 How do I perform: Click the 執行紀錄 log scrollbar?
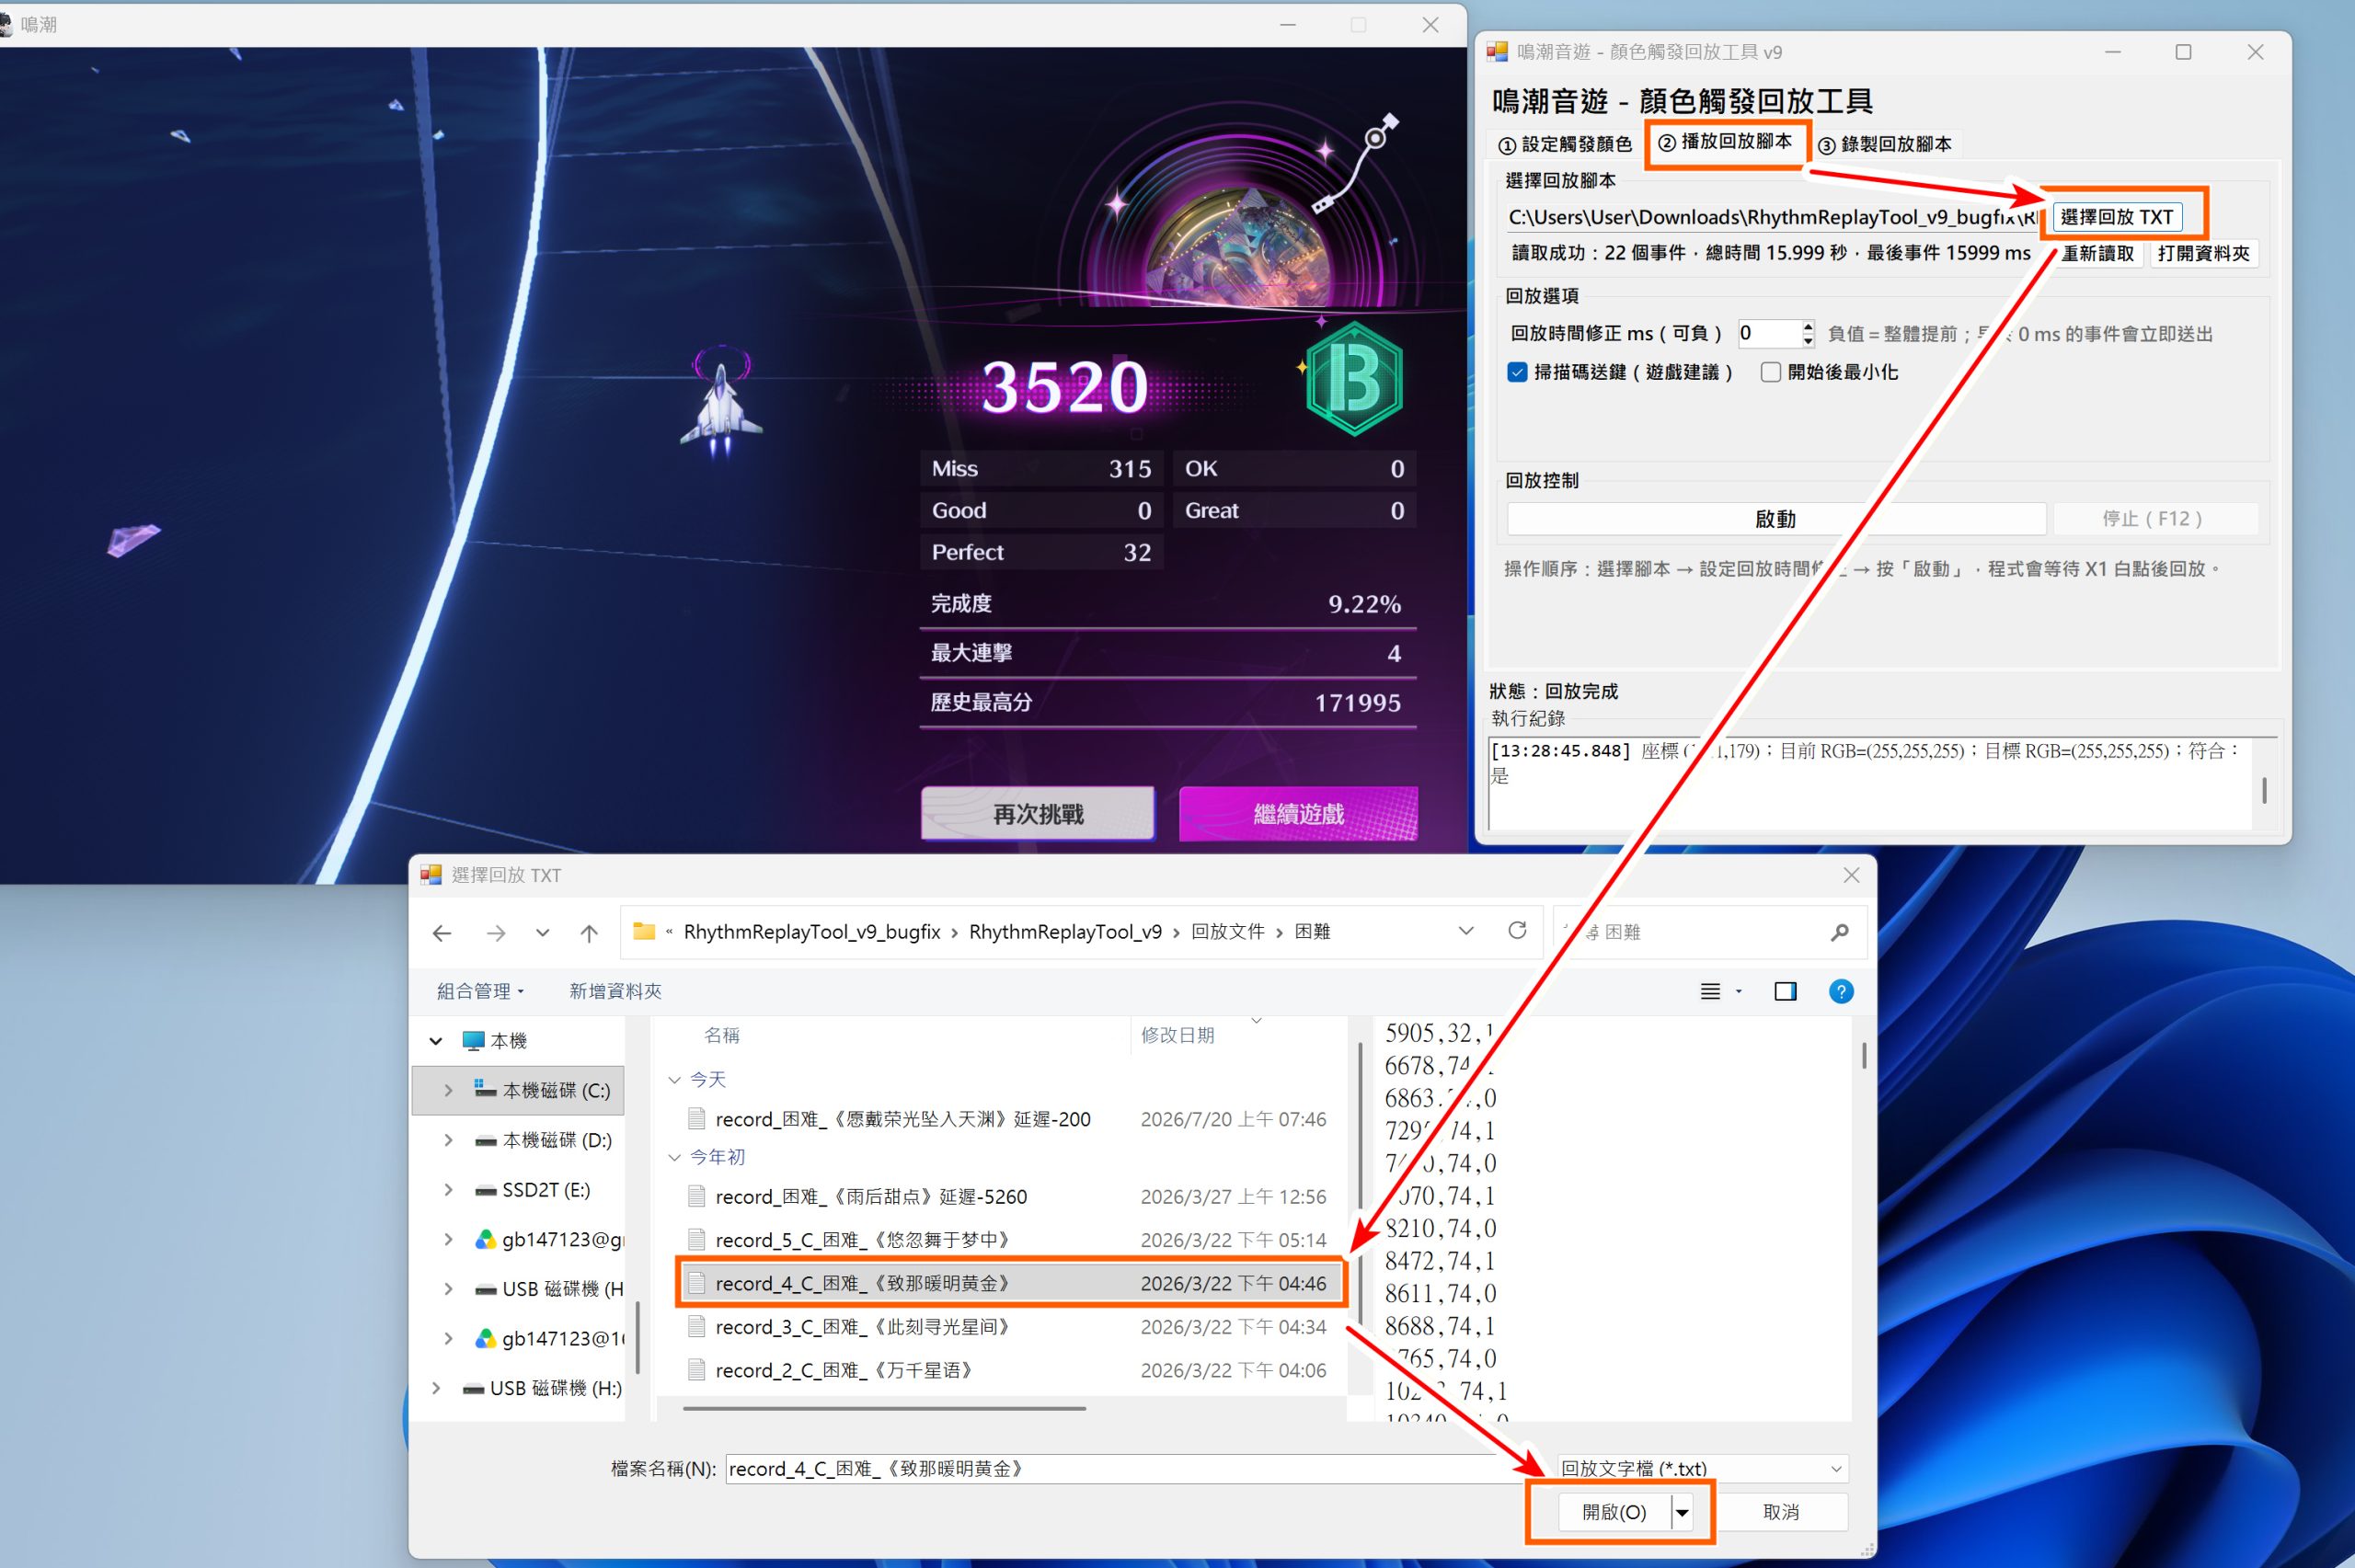(2264, 790)
